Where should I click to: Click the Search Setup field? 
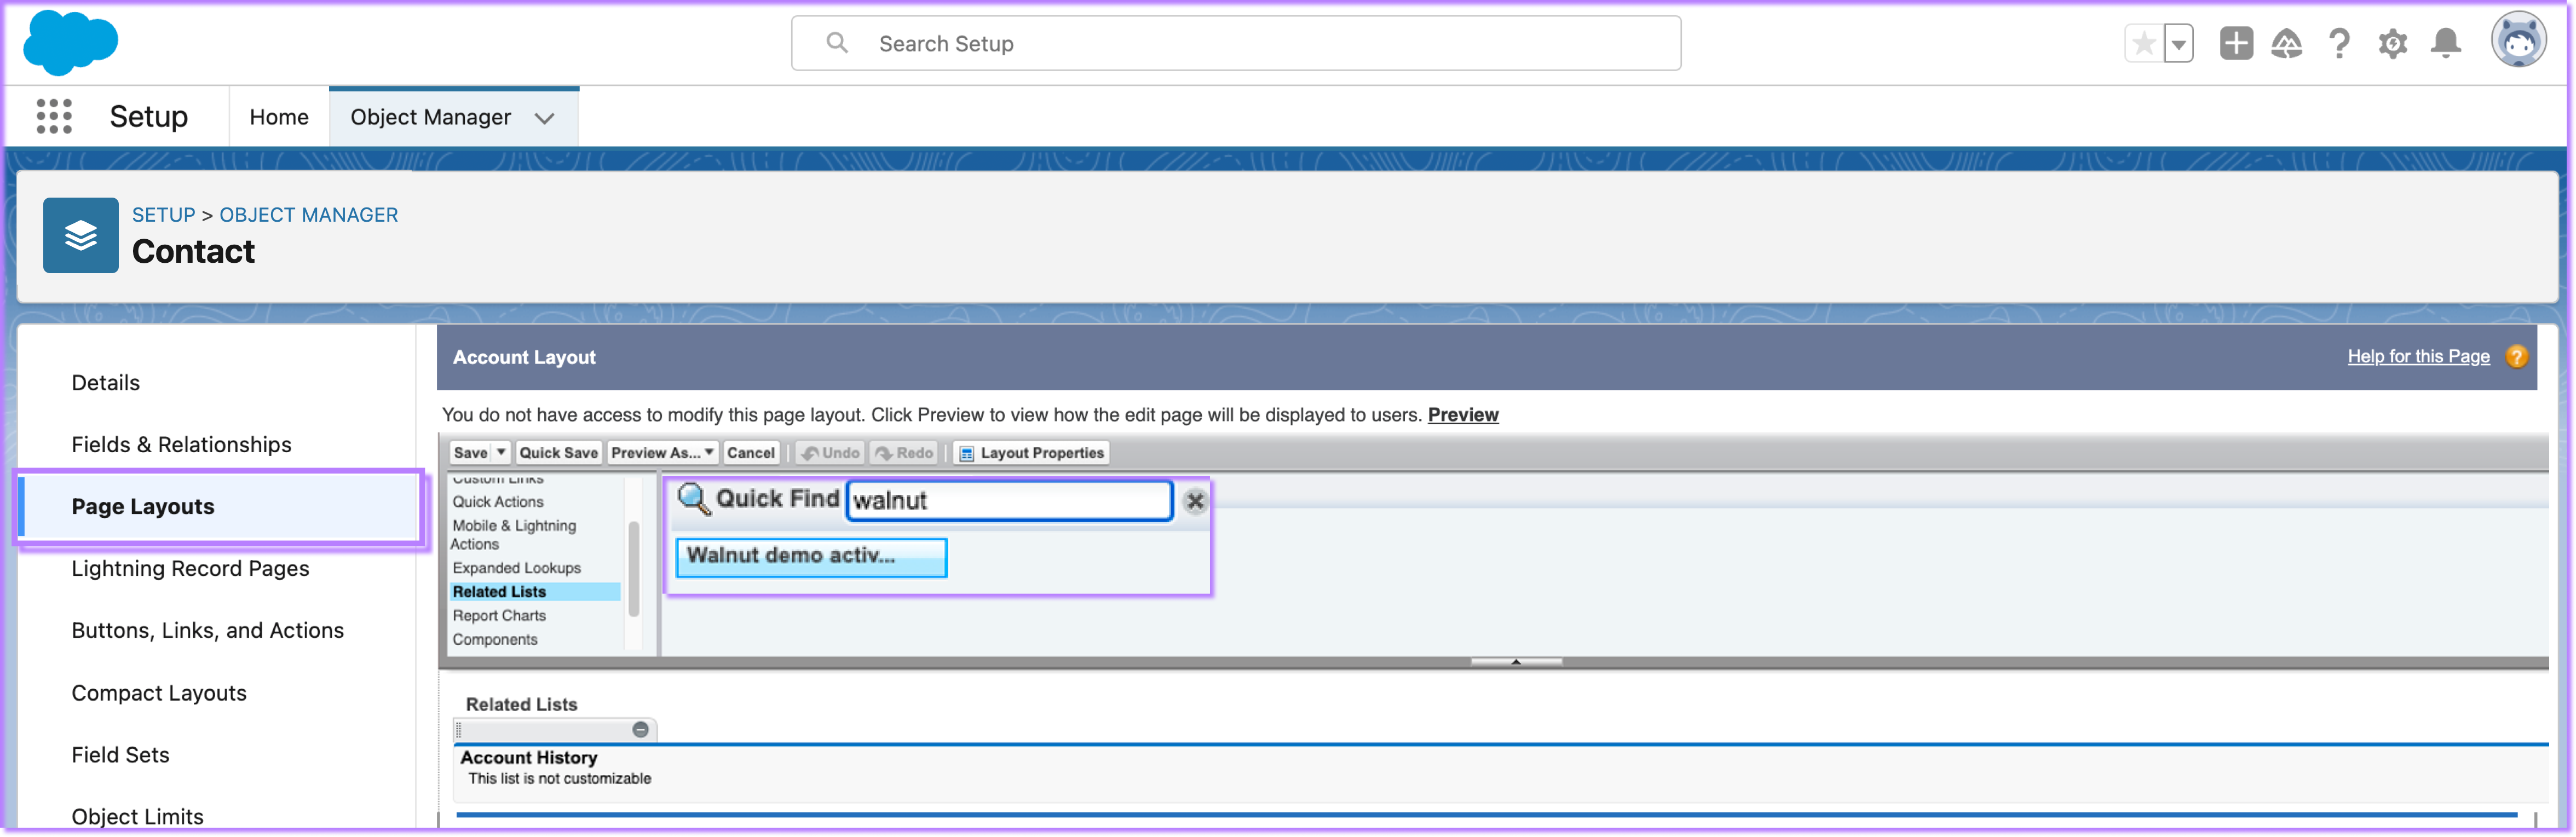pos(1235,43)
